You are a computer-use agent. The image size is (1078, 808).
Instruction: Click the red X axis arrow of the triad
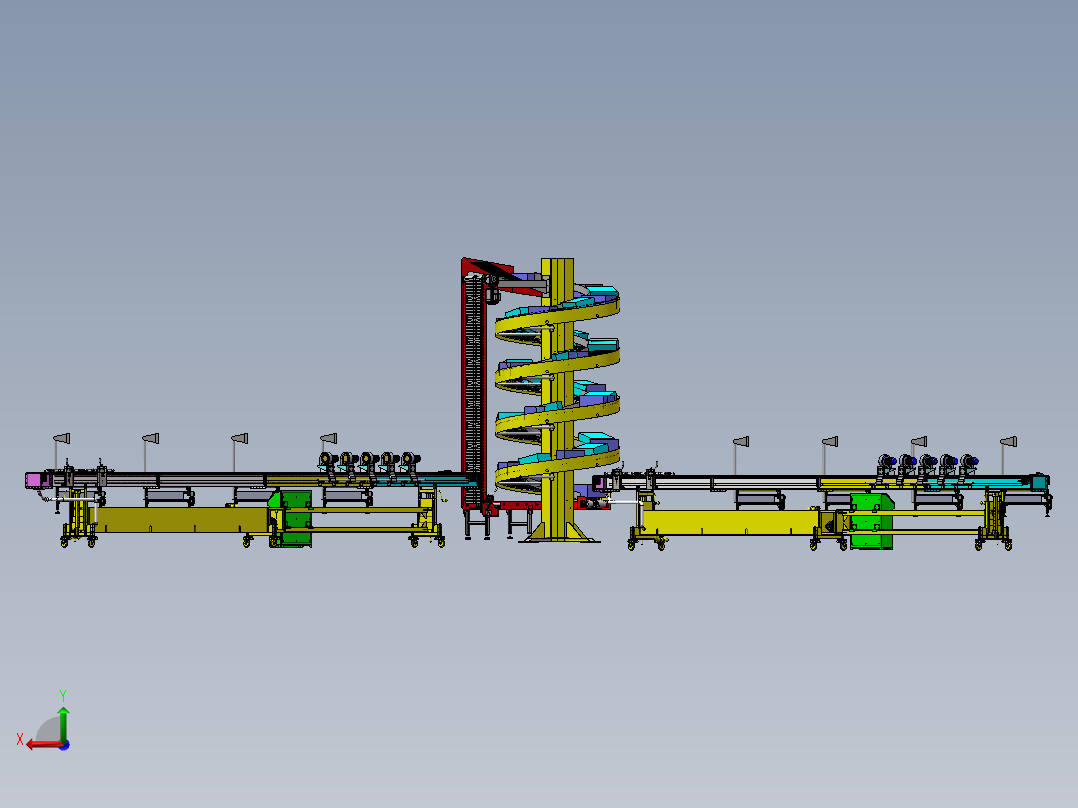point(45,745)
